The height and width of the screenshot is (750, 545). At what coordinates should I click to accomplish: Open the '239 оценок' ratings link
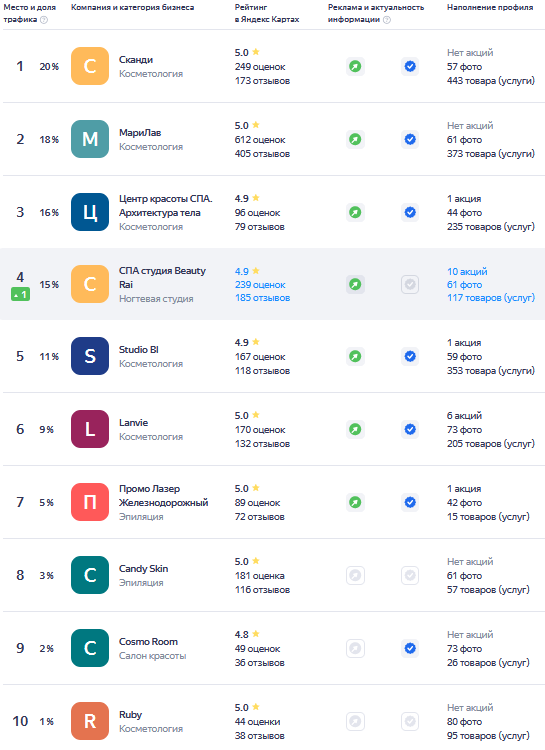click(260, 285)
